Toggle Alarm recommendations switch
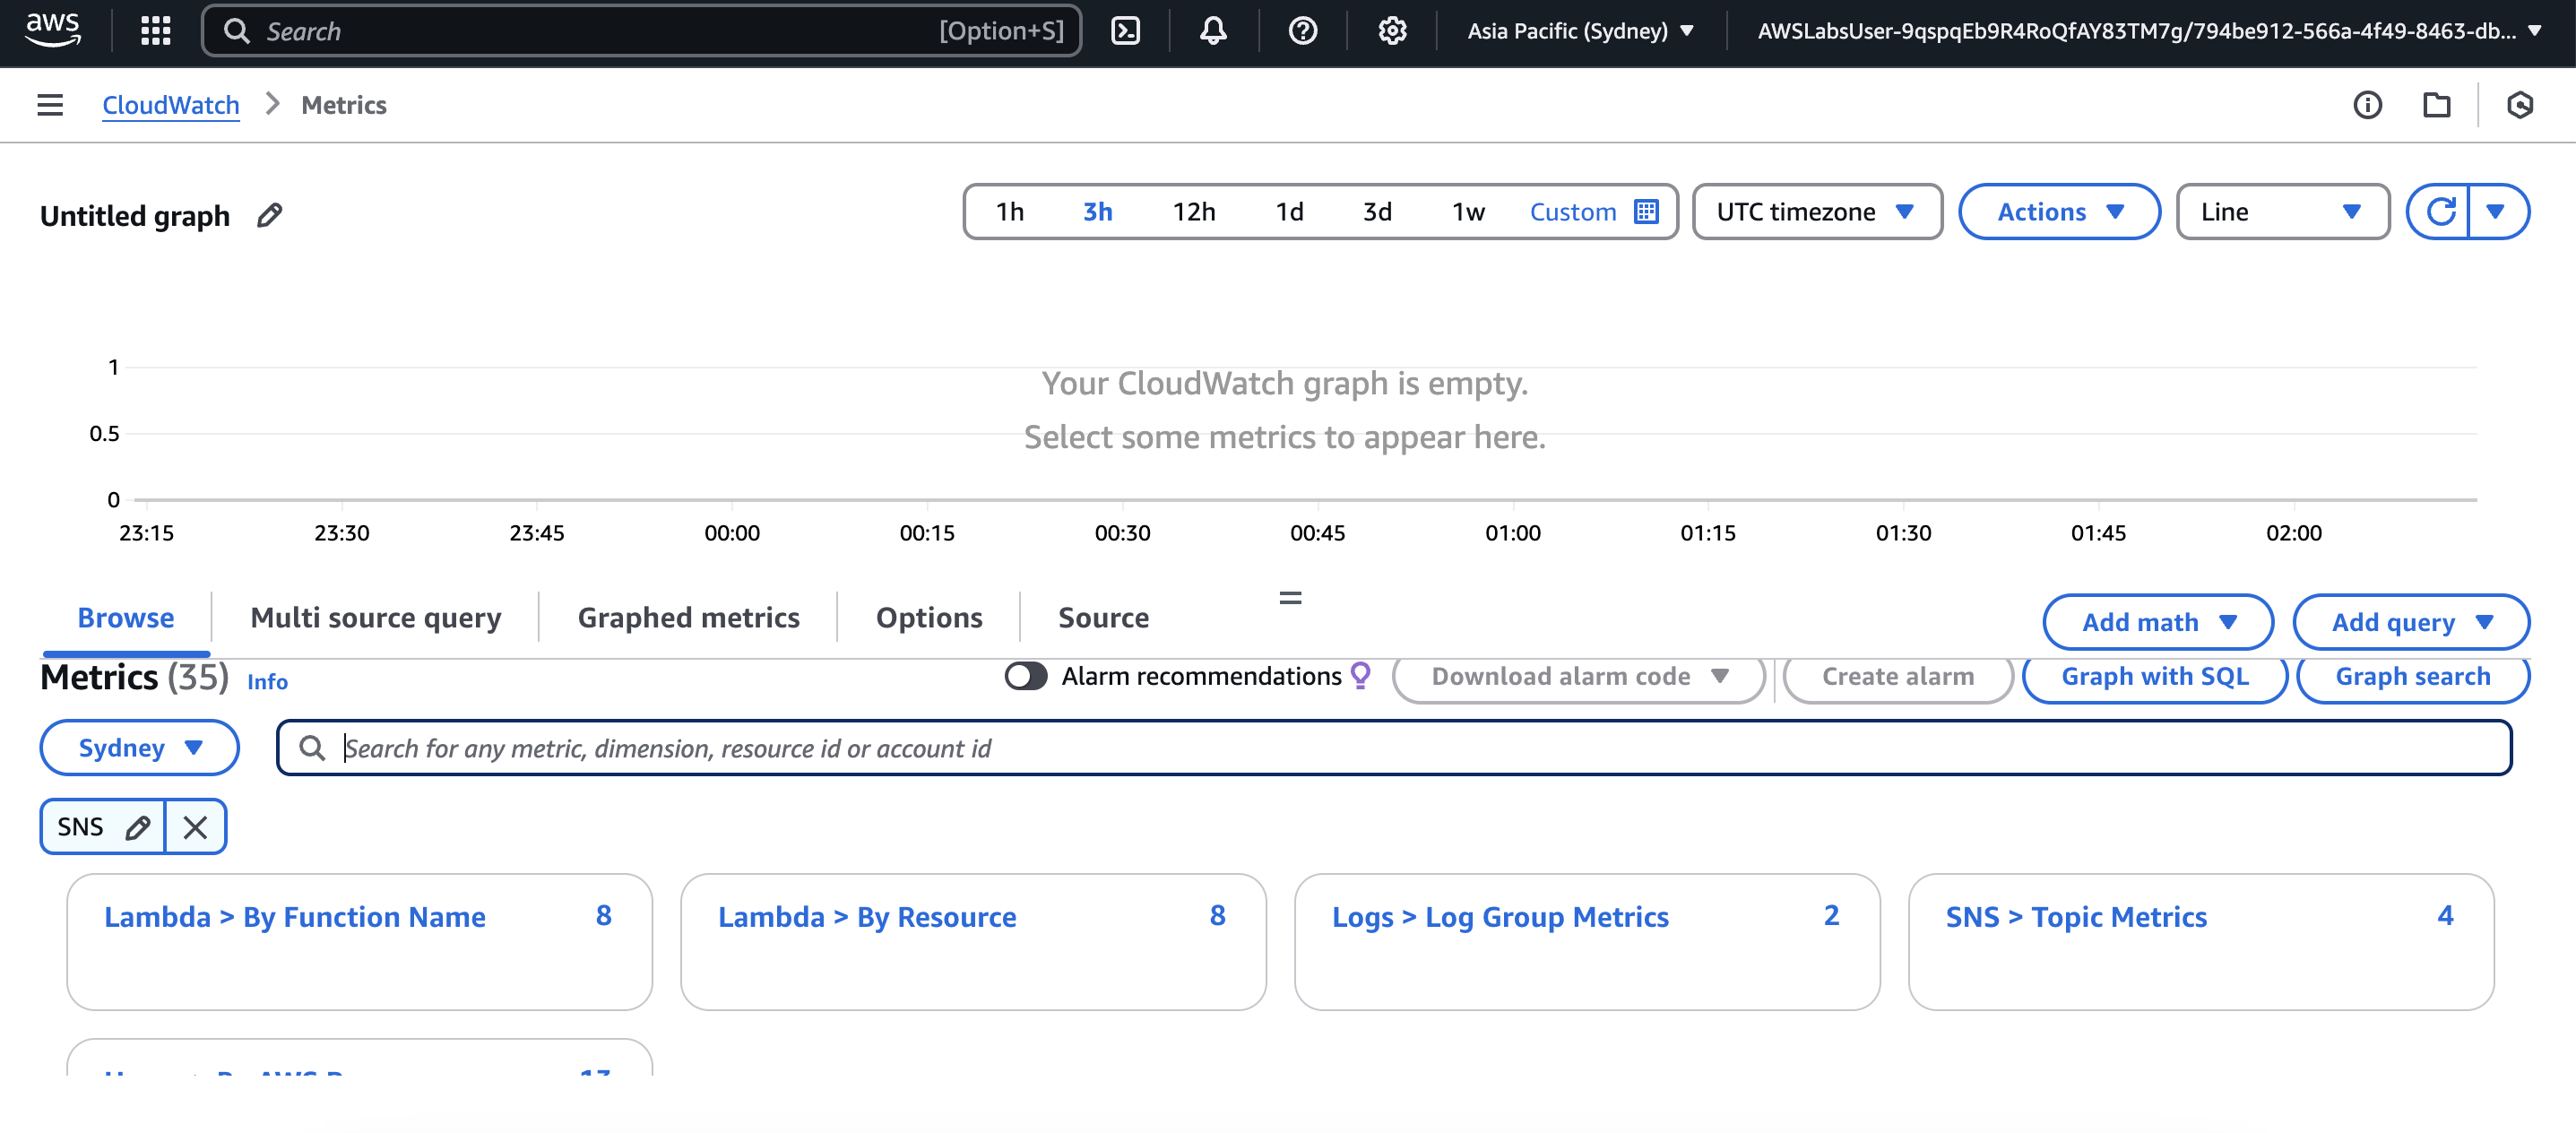This screenshot has width=2576, height=1133. [1025, 676]
